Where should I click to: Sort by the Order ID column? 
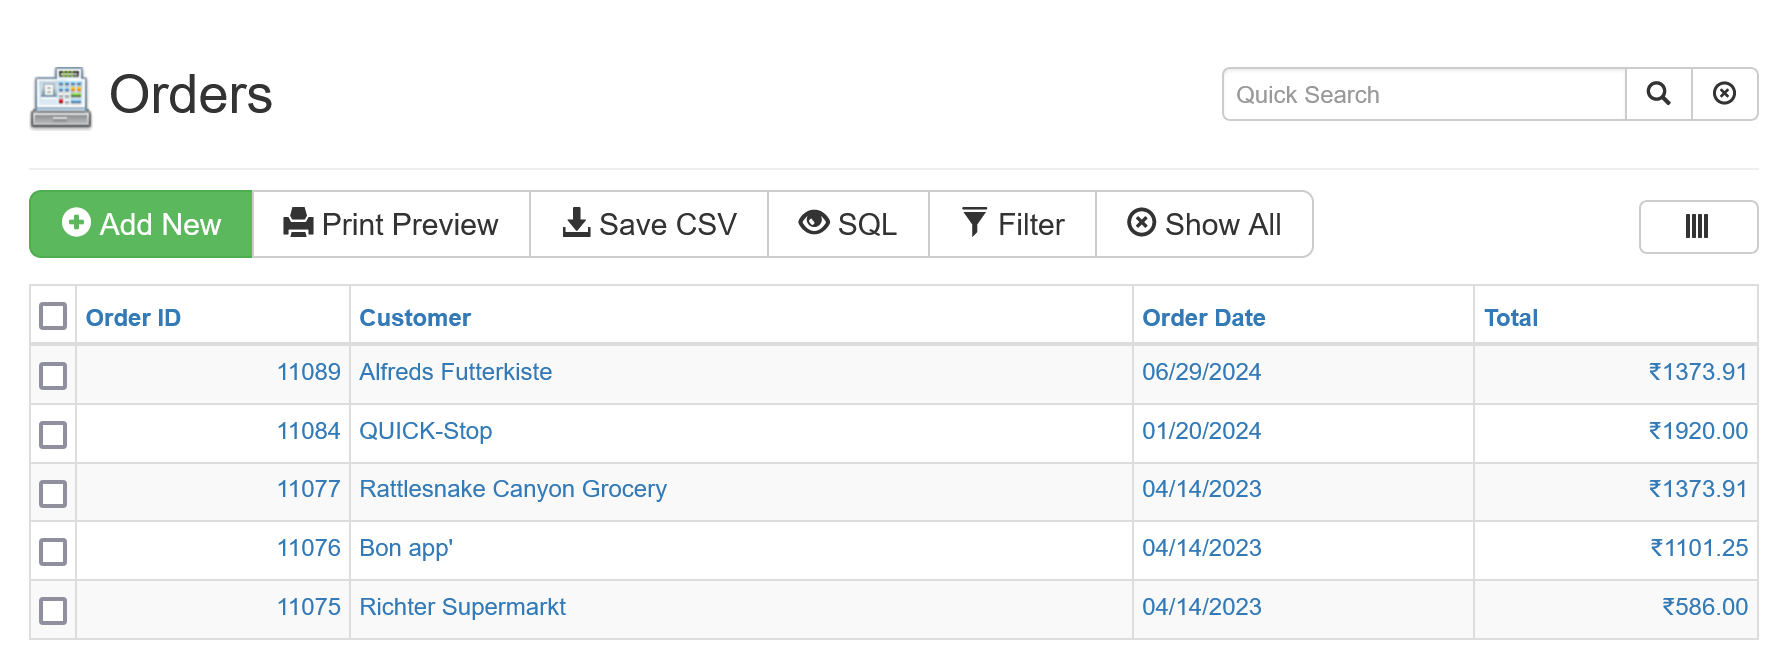(x=133, y=318)
